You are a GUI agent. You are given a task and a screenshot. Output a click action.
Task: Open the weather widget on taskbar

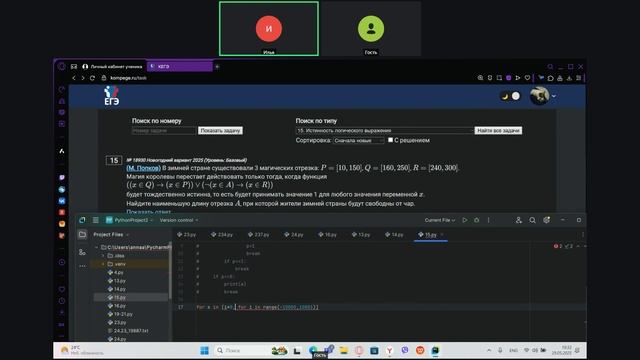[82, 350]
